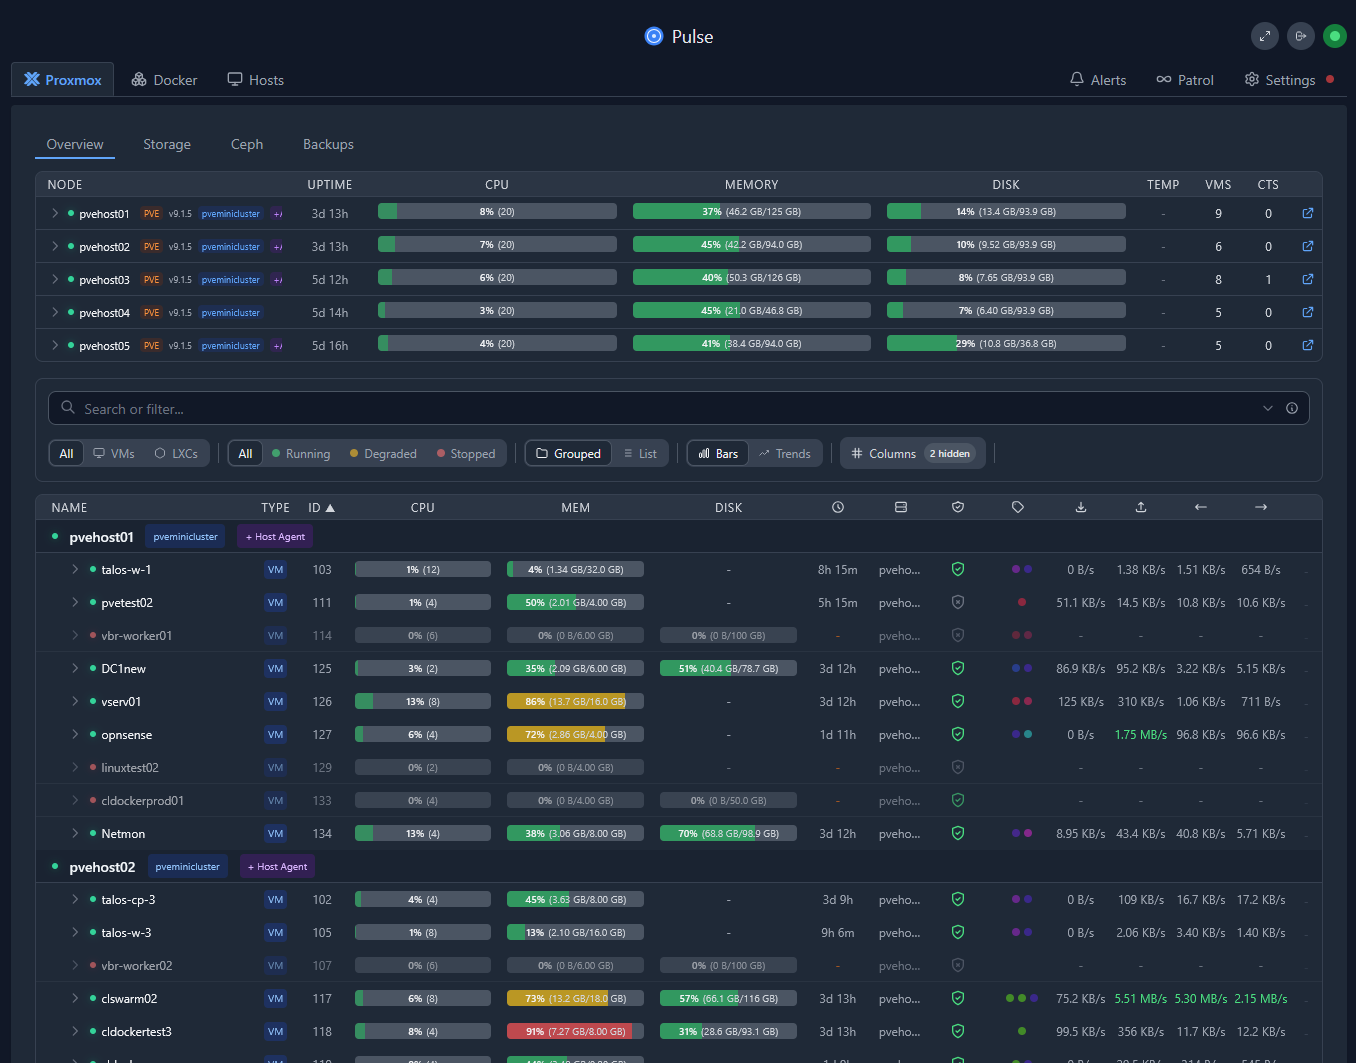Toggle the Grouped view mode
1356x1063 pixels.
(x=568, y=453)
